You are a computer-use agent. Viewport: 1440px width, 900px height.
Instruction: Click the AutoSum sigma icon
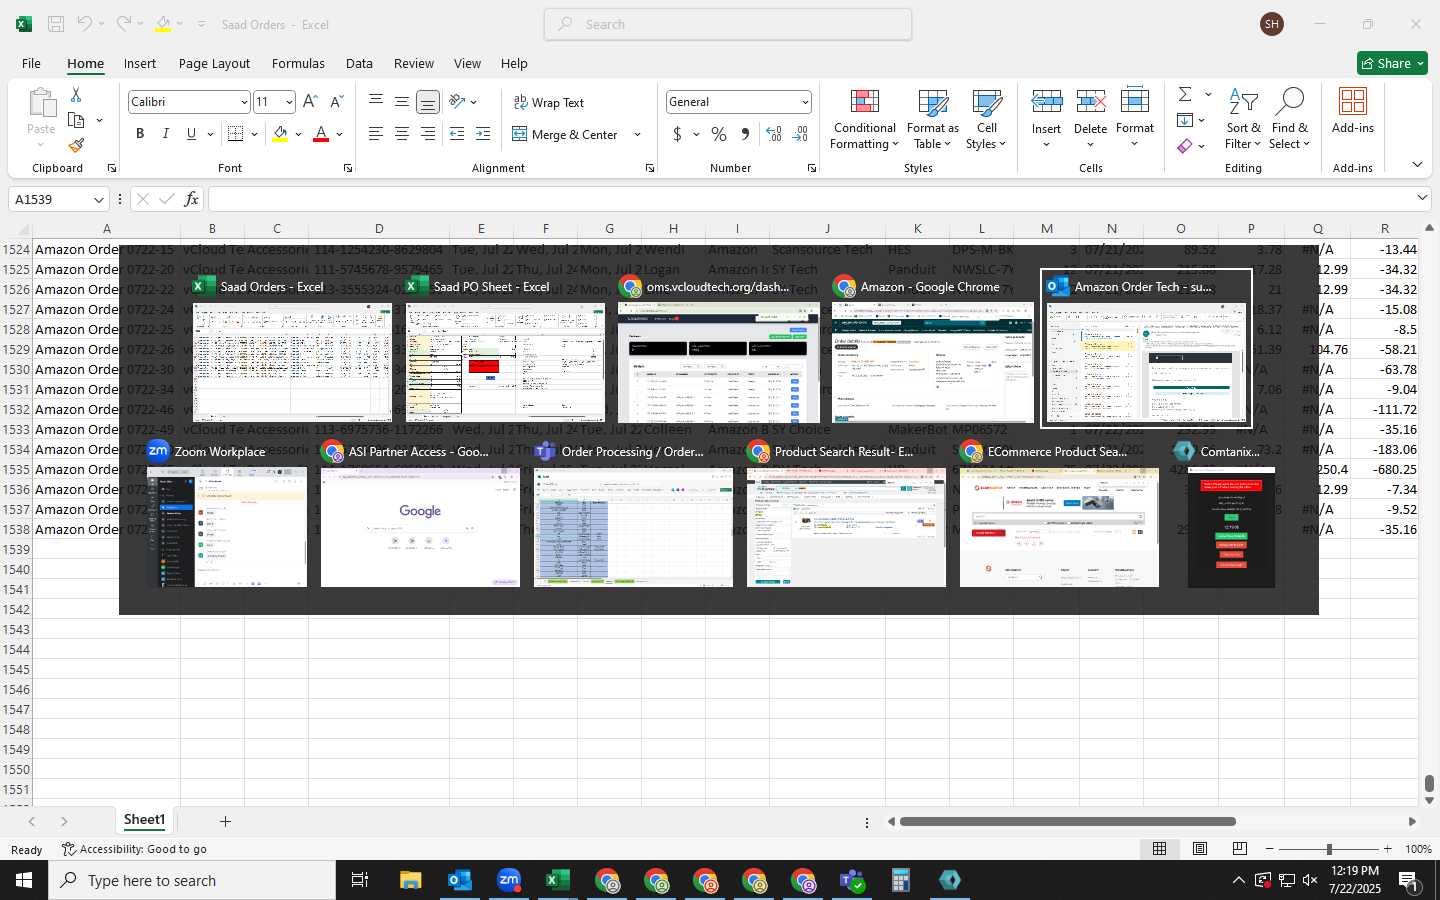pos(1185,94)
